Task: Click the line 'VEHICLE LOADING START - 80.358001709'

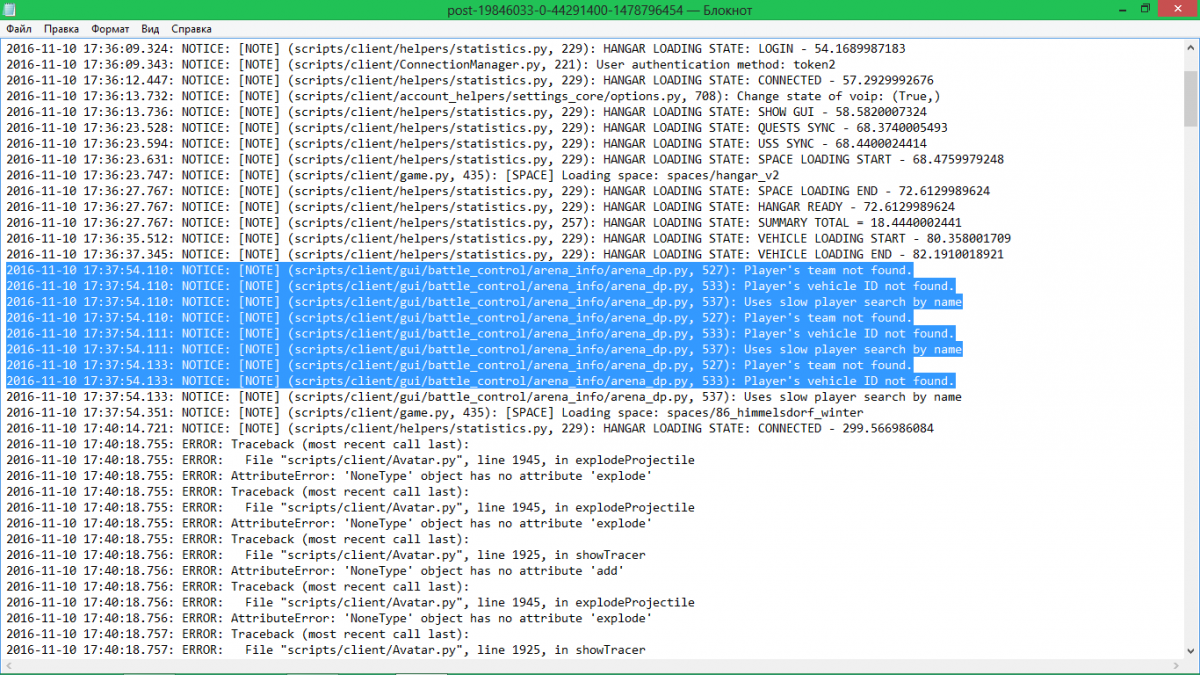Action: tap(508, 238)
